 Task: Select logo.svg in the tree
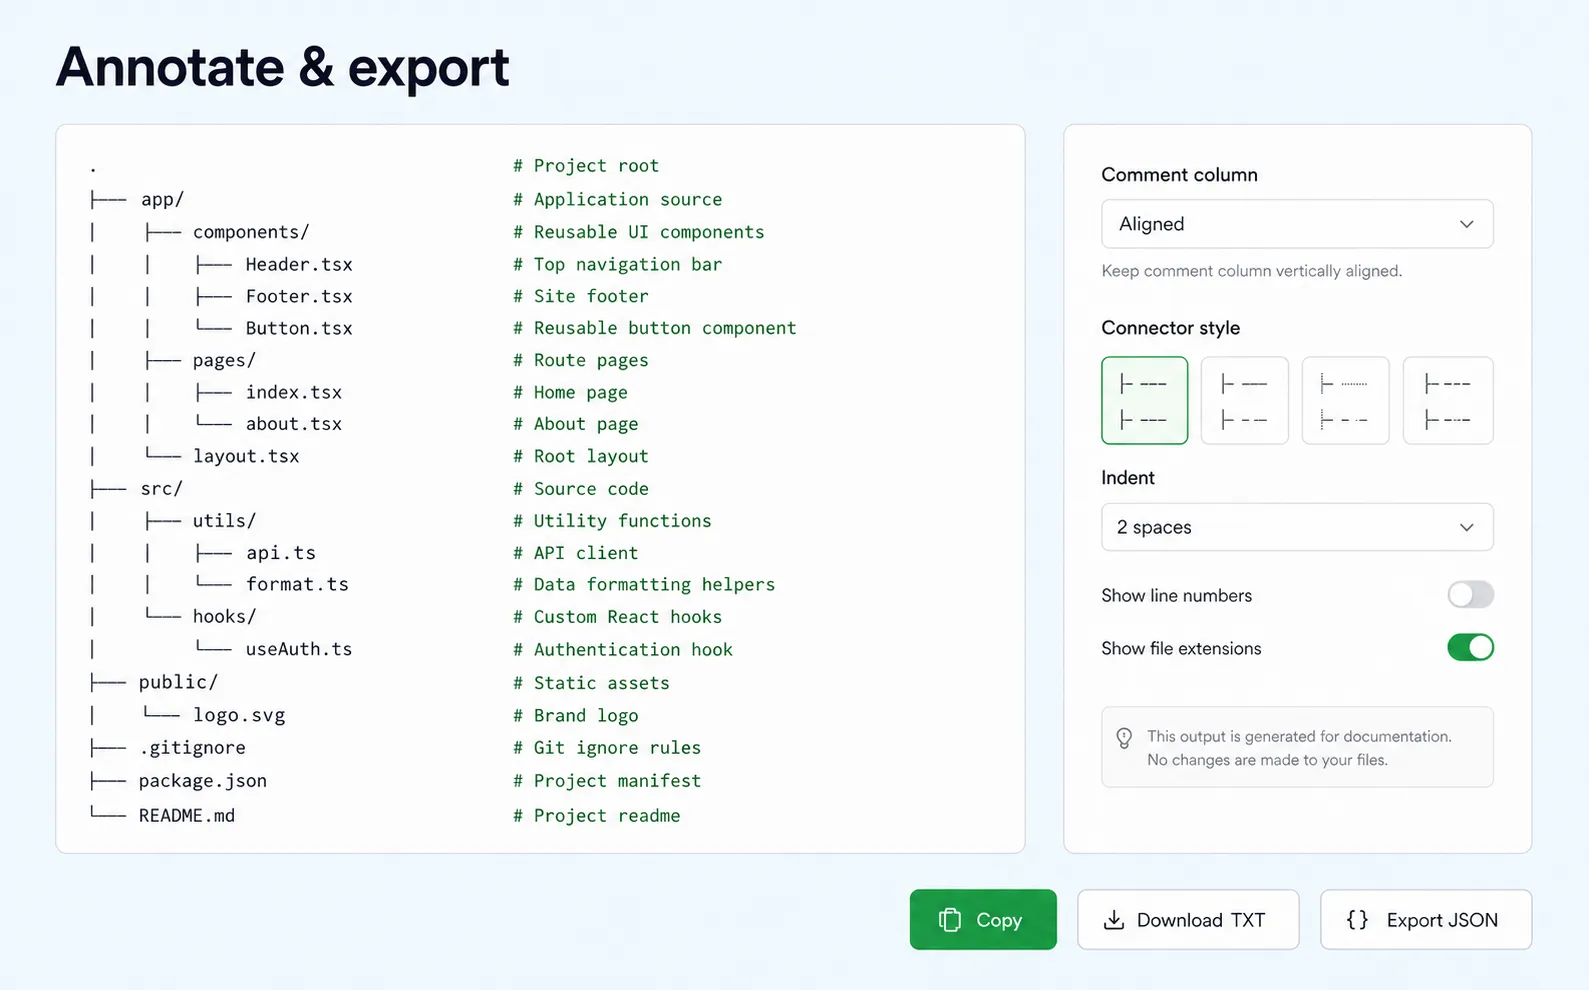coord(239,715)
